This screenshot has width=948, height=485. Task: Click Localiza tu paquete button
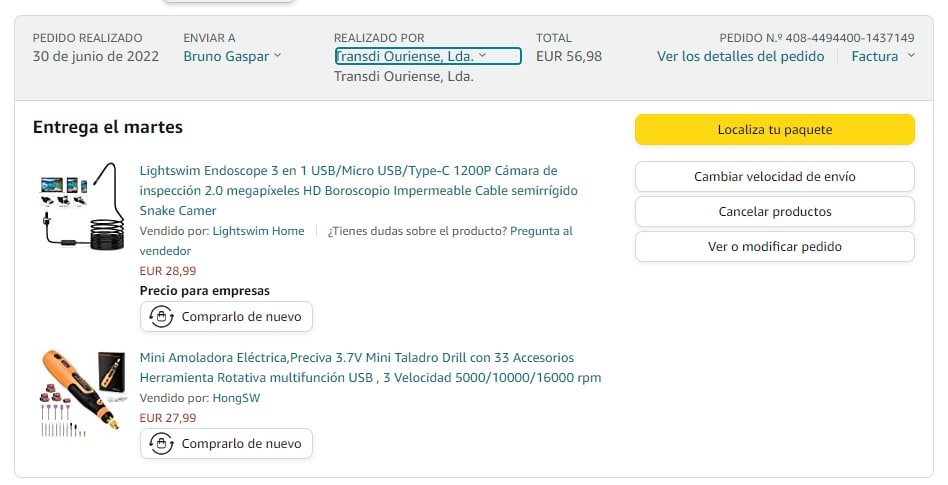tap(774, 130)
